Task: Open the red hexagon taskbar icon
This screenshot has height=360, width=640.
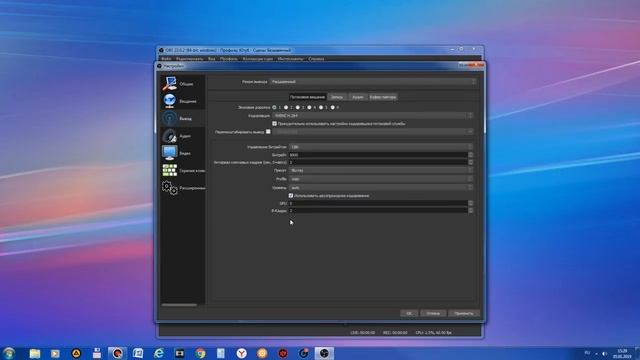Action: click(x=283, y=353)
